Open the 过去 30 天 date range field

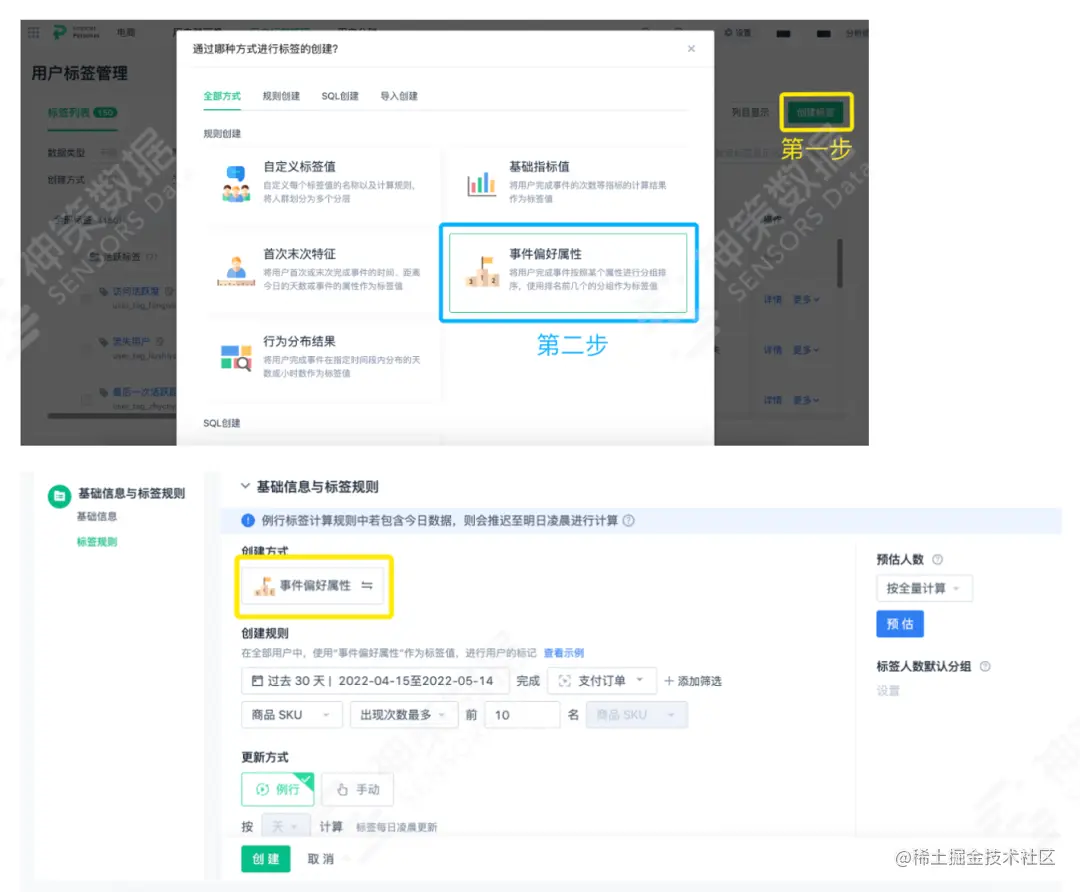pyautogui.click(x=375, y=681)
